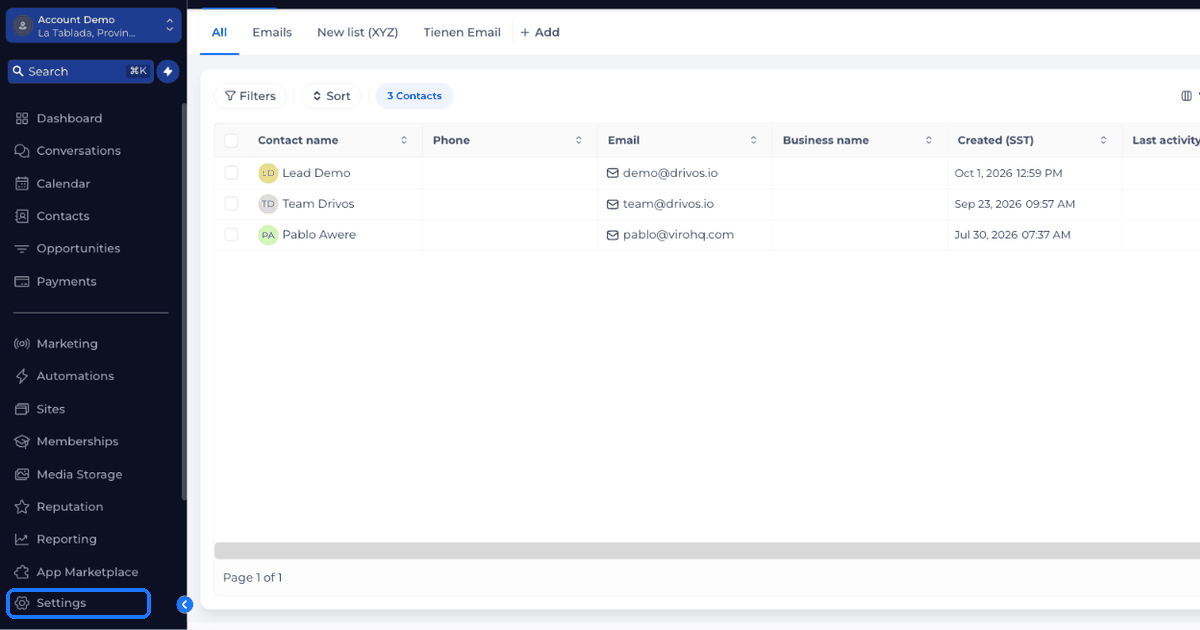Screen dimensions: 1200x630
Task: Toggle sorting arrows on the Business name column
Action: pyautogui.click(x=929, y=140)
